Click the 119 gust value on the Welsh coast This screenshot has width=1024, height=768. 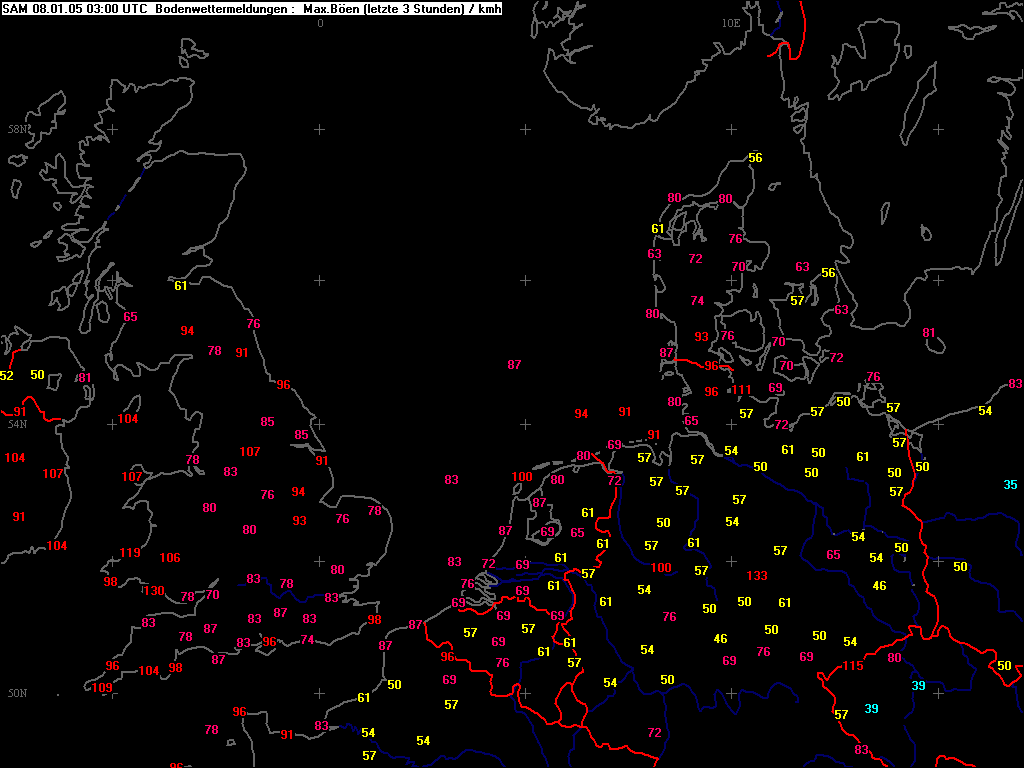pos(130,552)
